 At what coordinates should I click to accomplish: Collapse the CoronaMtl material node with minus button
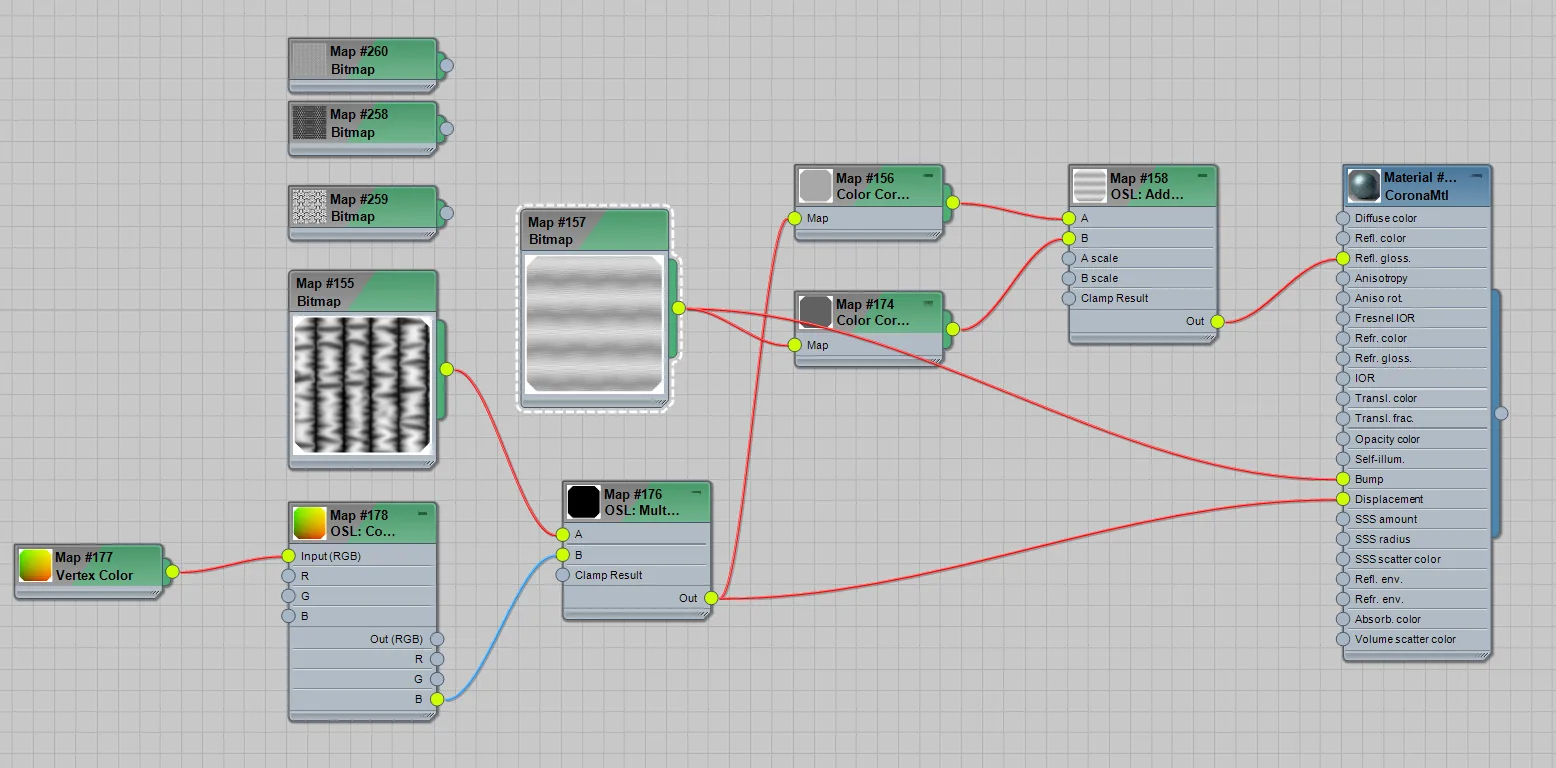click(1476, 175)
